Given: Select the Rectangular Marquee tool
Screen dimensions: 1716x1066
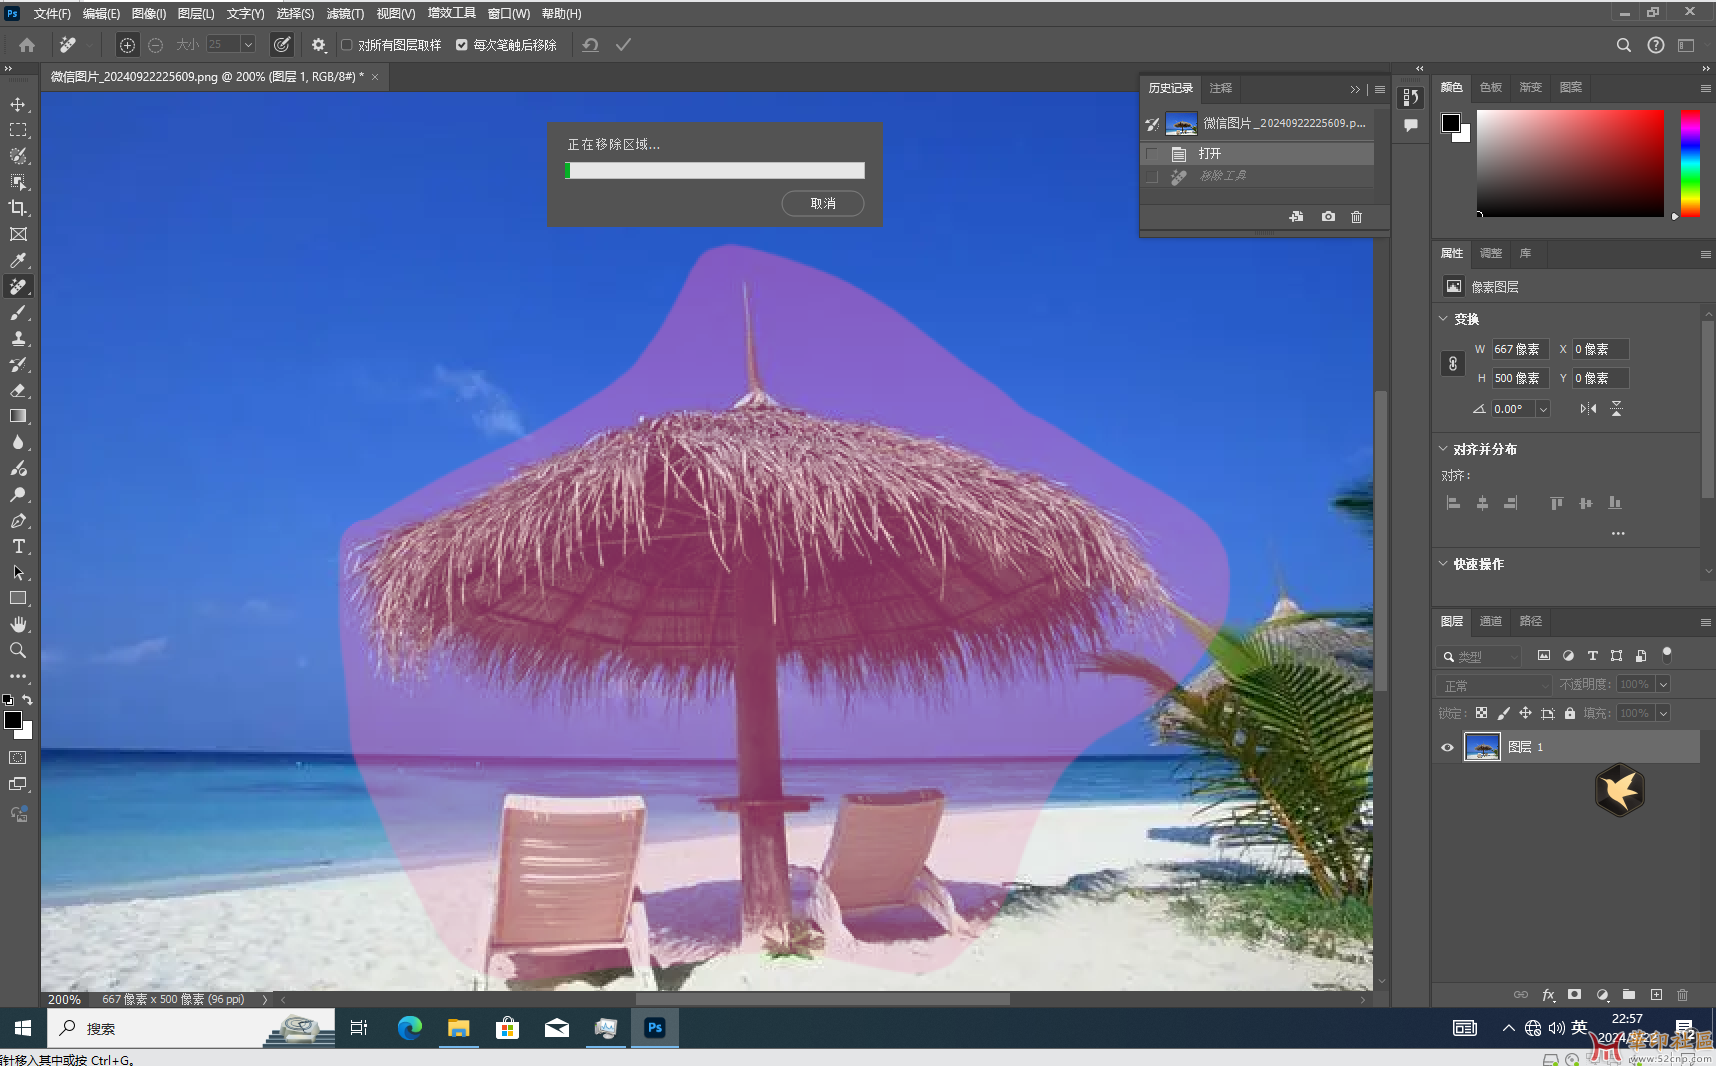Looking at the screenshot, I should pyautogui.click(x=18, y=130).
